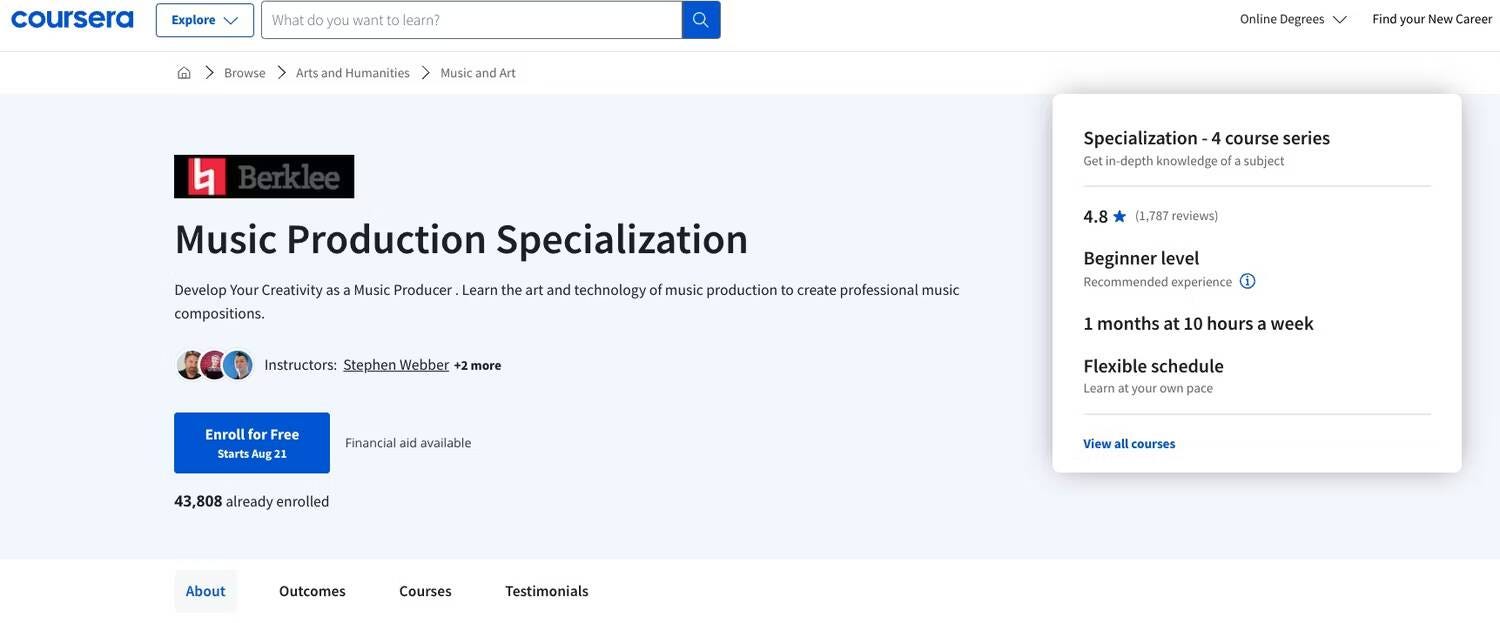Screen dimensions: 1500x623
Task: Click the 'Instructors:' label
Action: pos(301,365)
